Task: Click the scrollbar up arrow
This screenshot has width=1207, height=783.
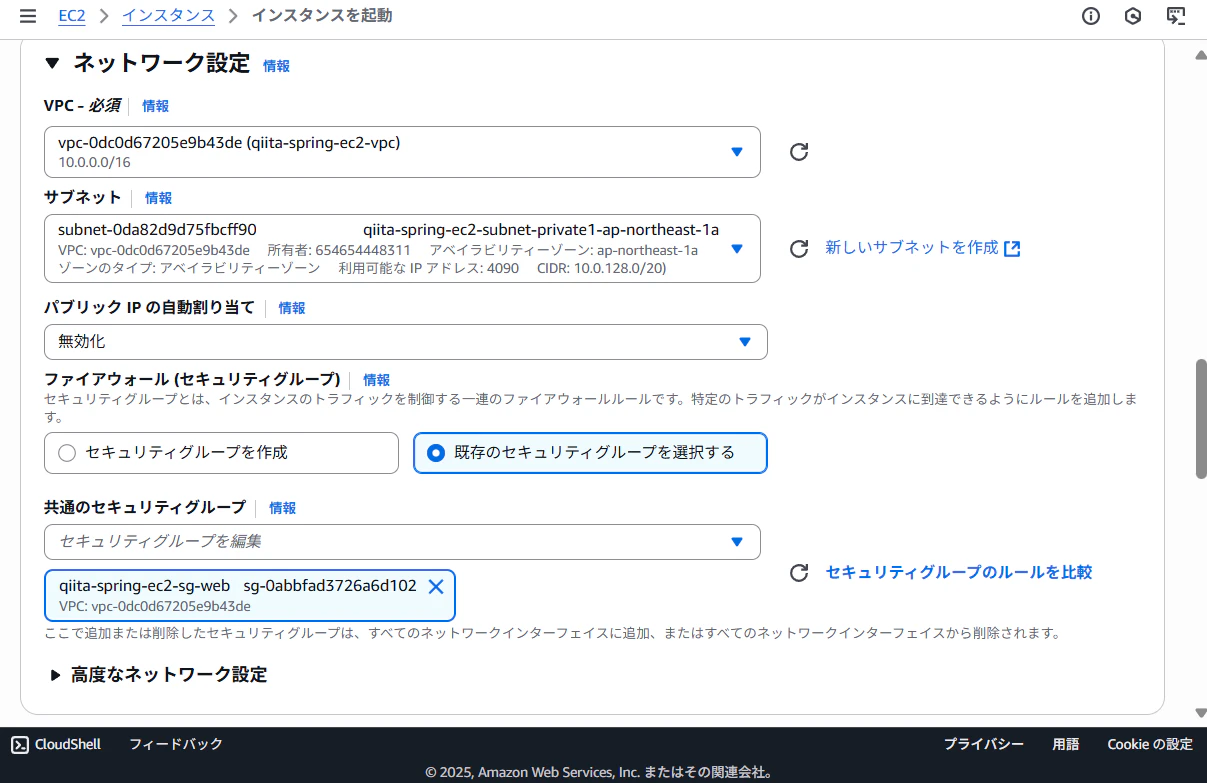Action: (1201, 55)
